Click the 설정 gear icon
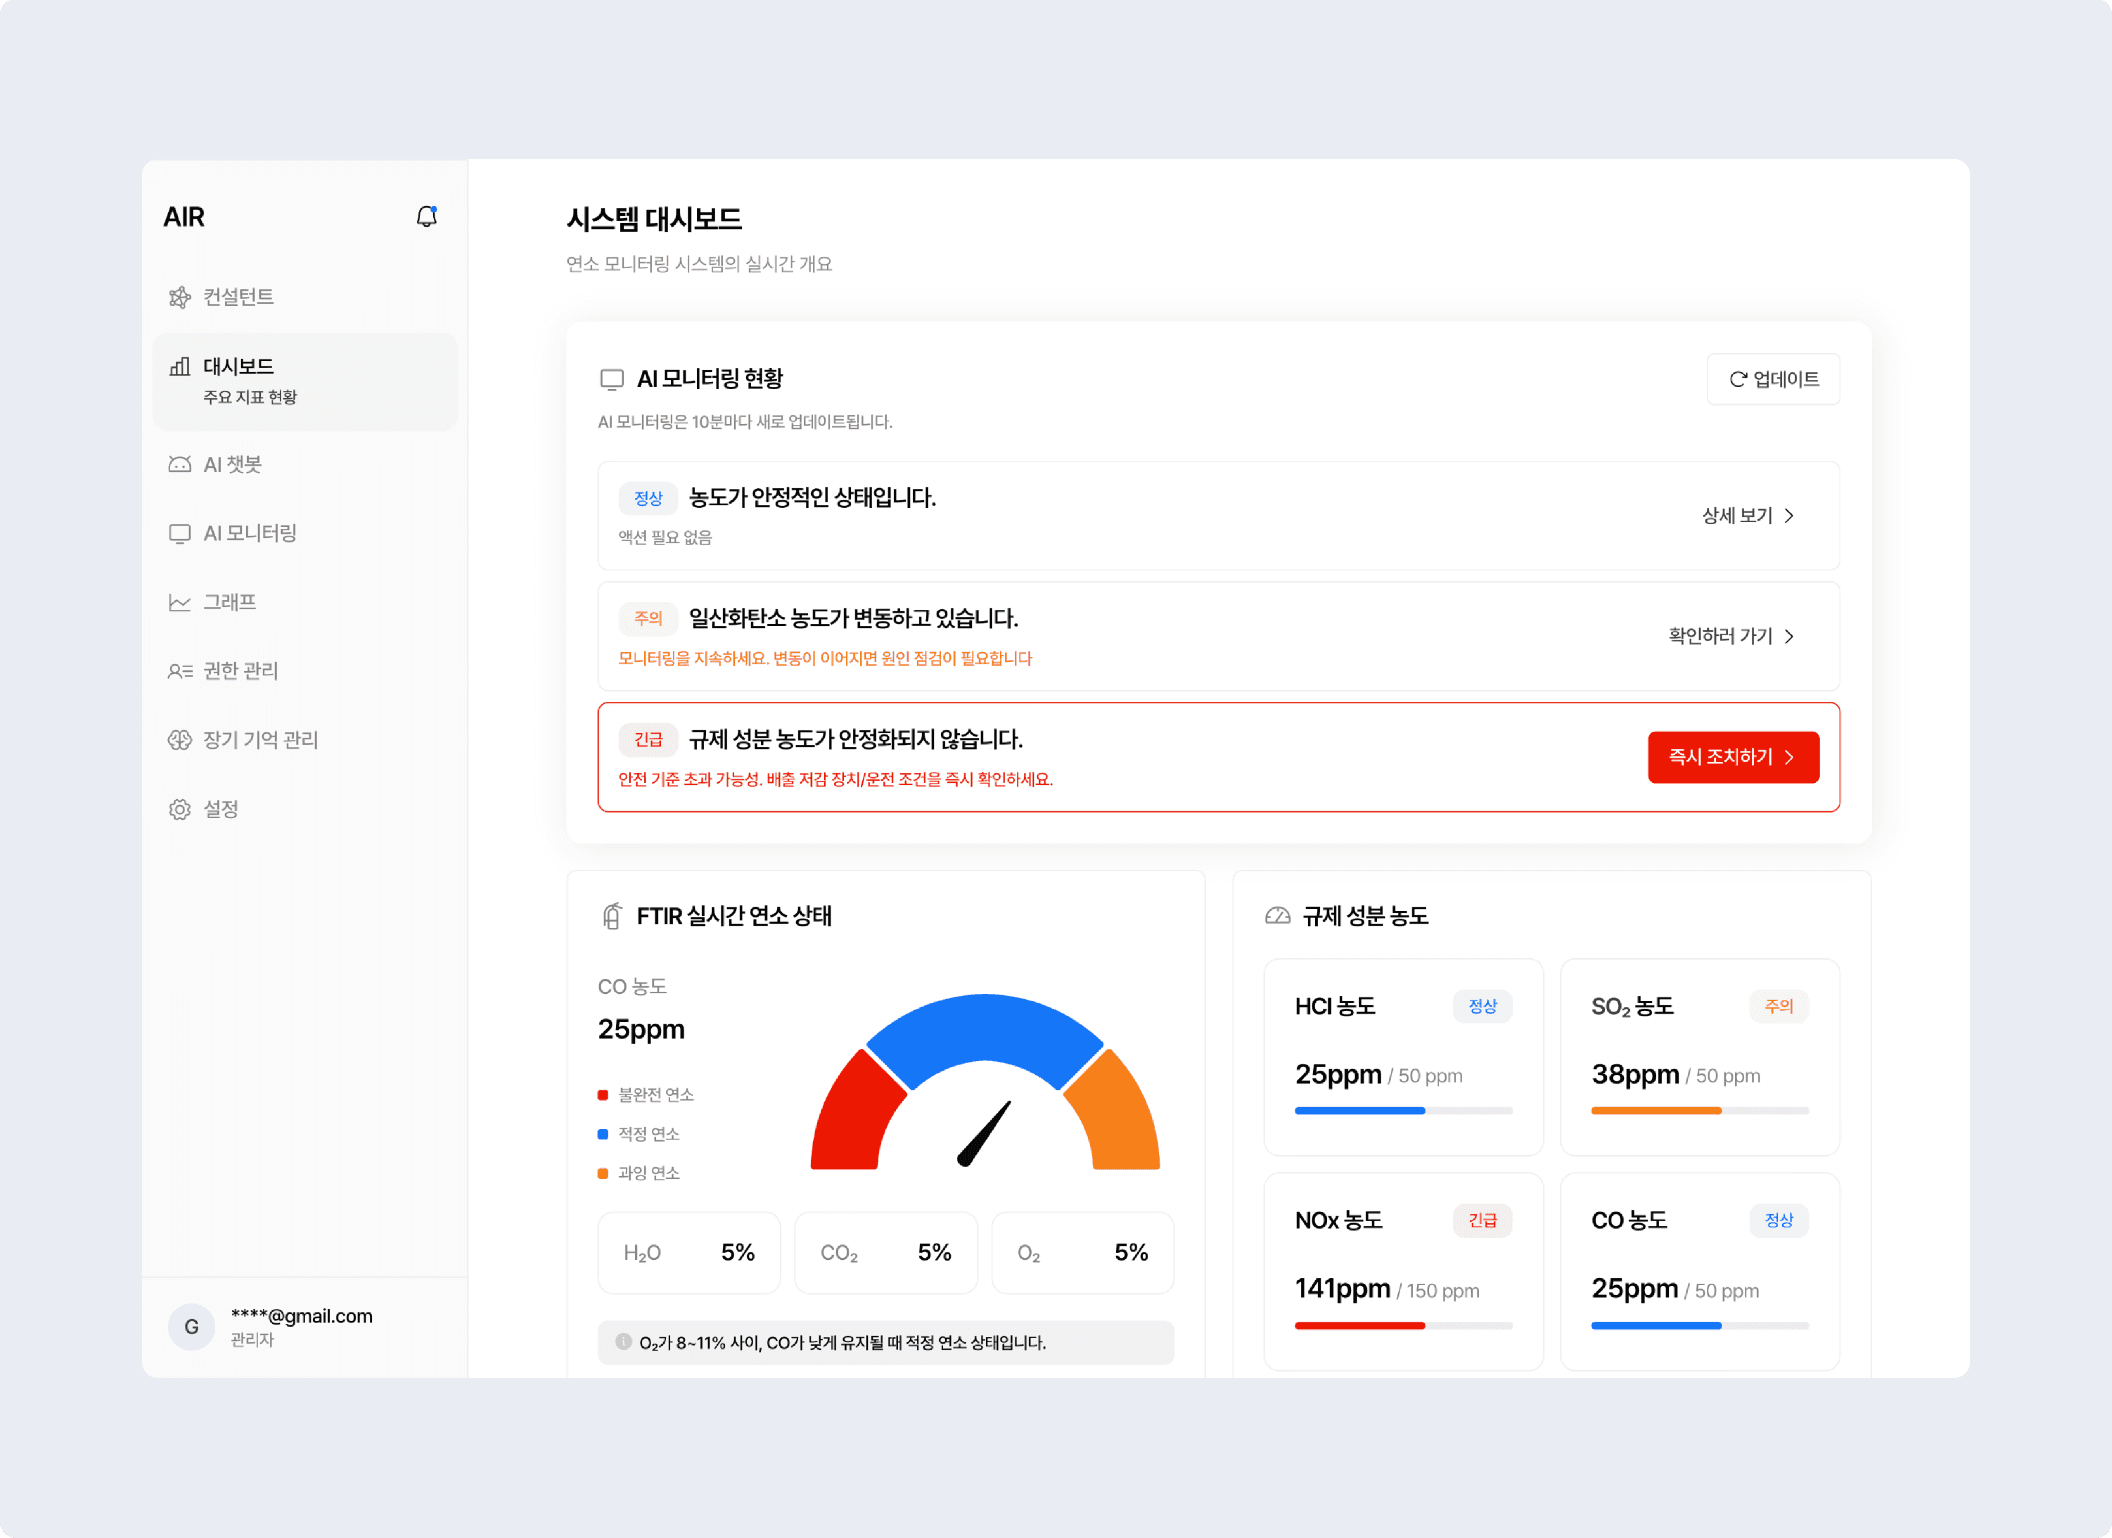This screenshot has height=1538, width=2112. [180, 809]
